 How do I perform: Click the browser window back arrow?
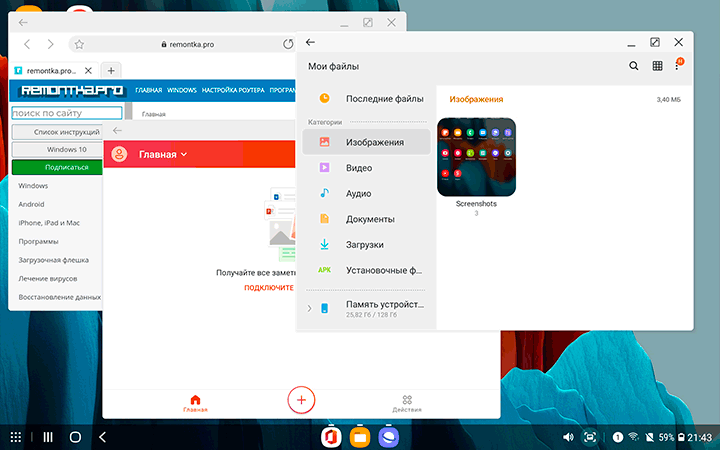coord(23,22)
